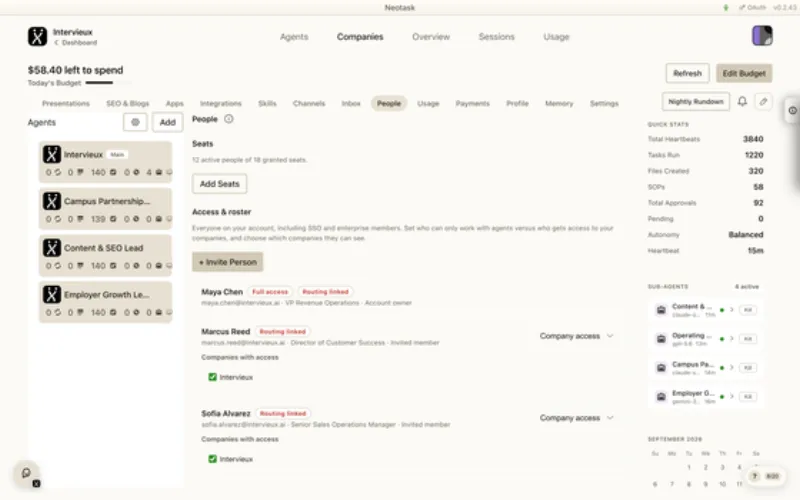Click the Add Seats button
Screen dimensions: 800x500
coord(219,184)
